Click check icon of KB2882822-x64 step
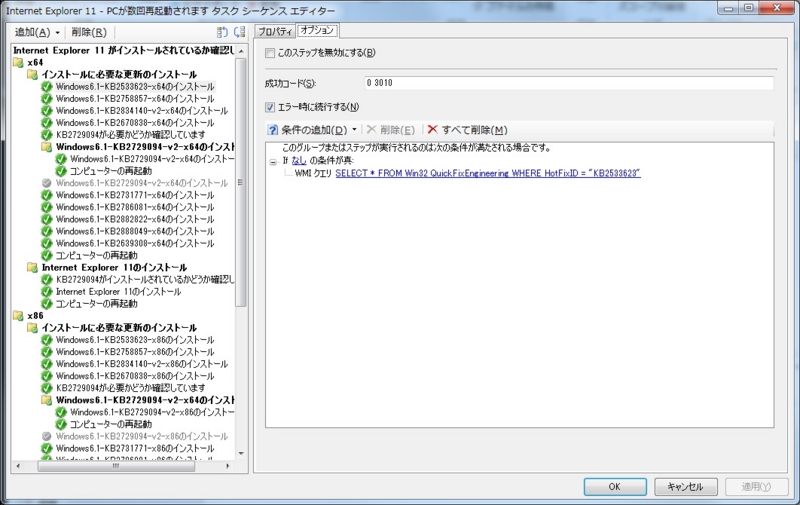Screen dimensions: 800x505 pos(47,219)
